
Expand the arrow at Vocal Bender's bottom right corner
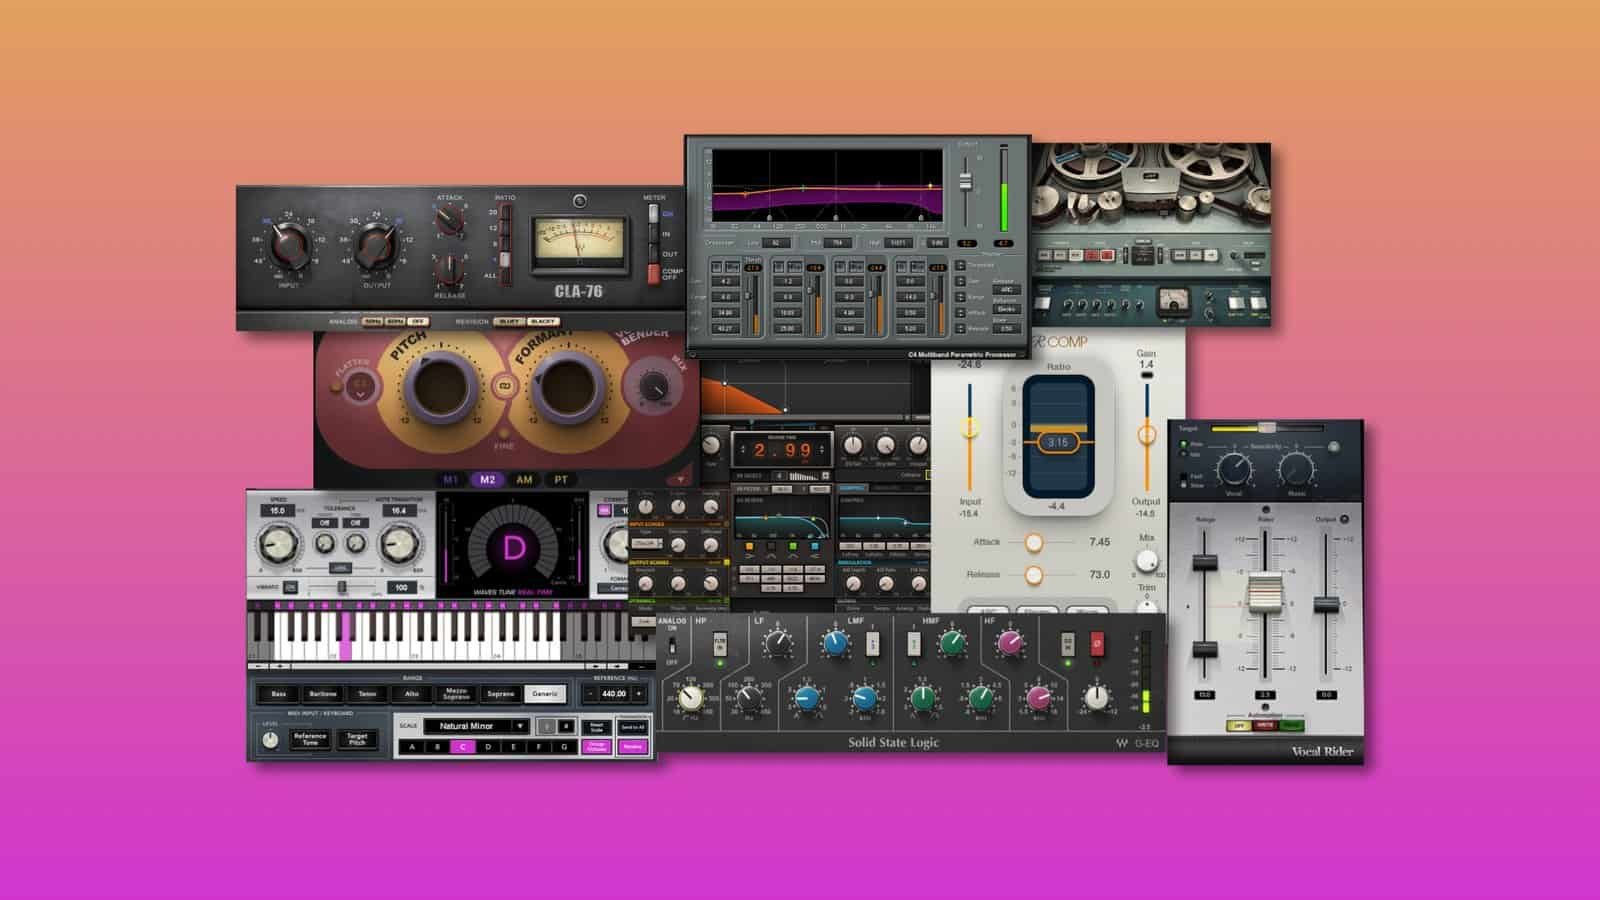(x=681, y=480)
